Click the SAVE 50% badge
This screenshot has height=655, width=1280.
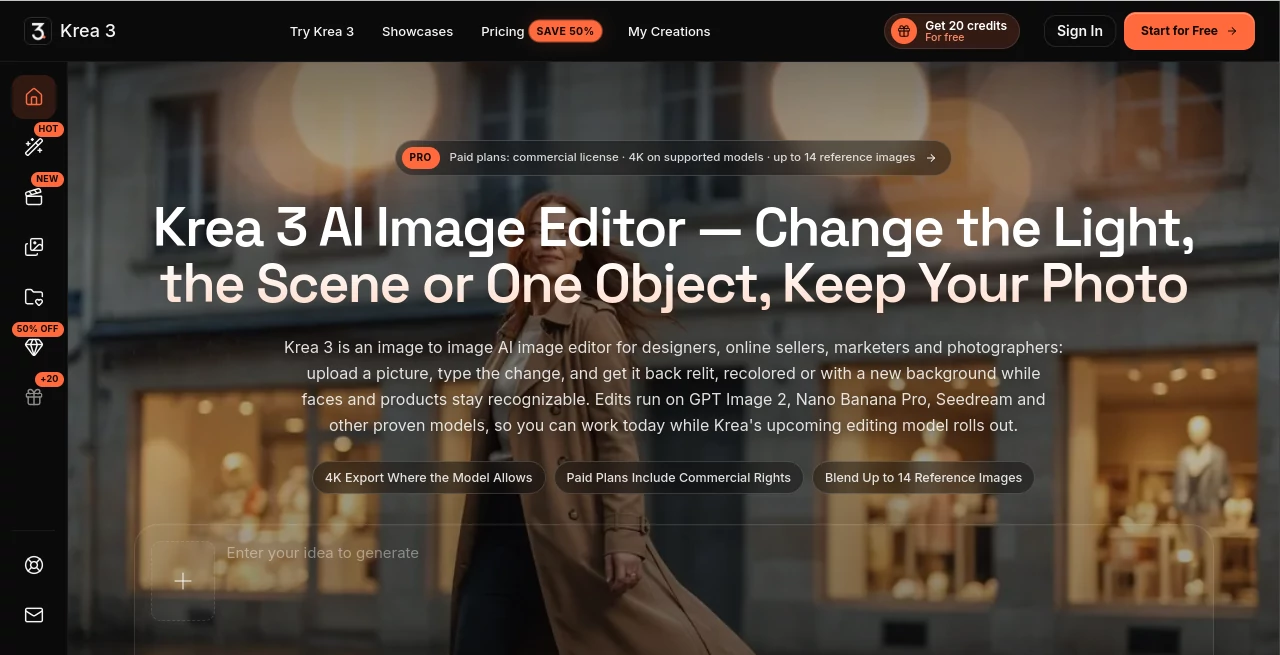[x=565, y=31]
